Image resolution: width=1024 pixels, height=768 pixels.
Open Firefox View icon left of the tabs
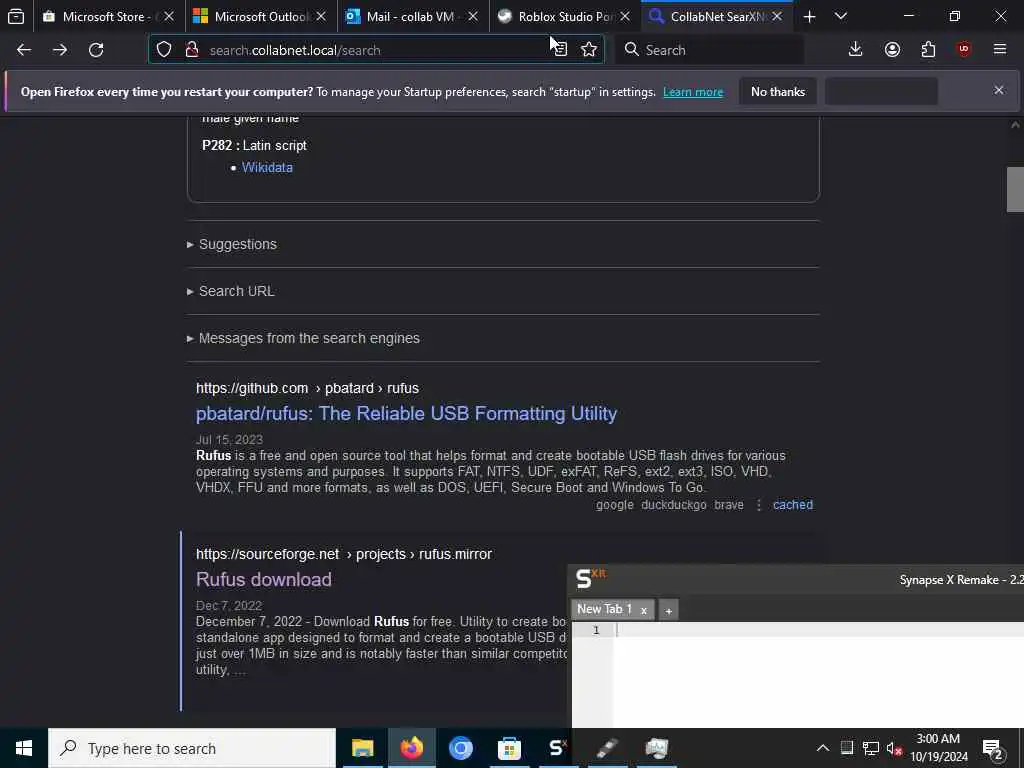(x=16, y=16)
